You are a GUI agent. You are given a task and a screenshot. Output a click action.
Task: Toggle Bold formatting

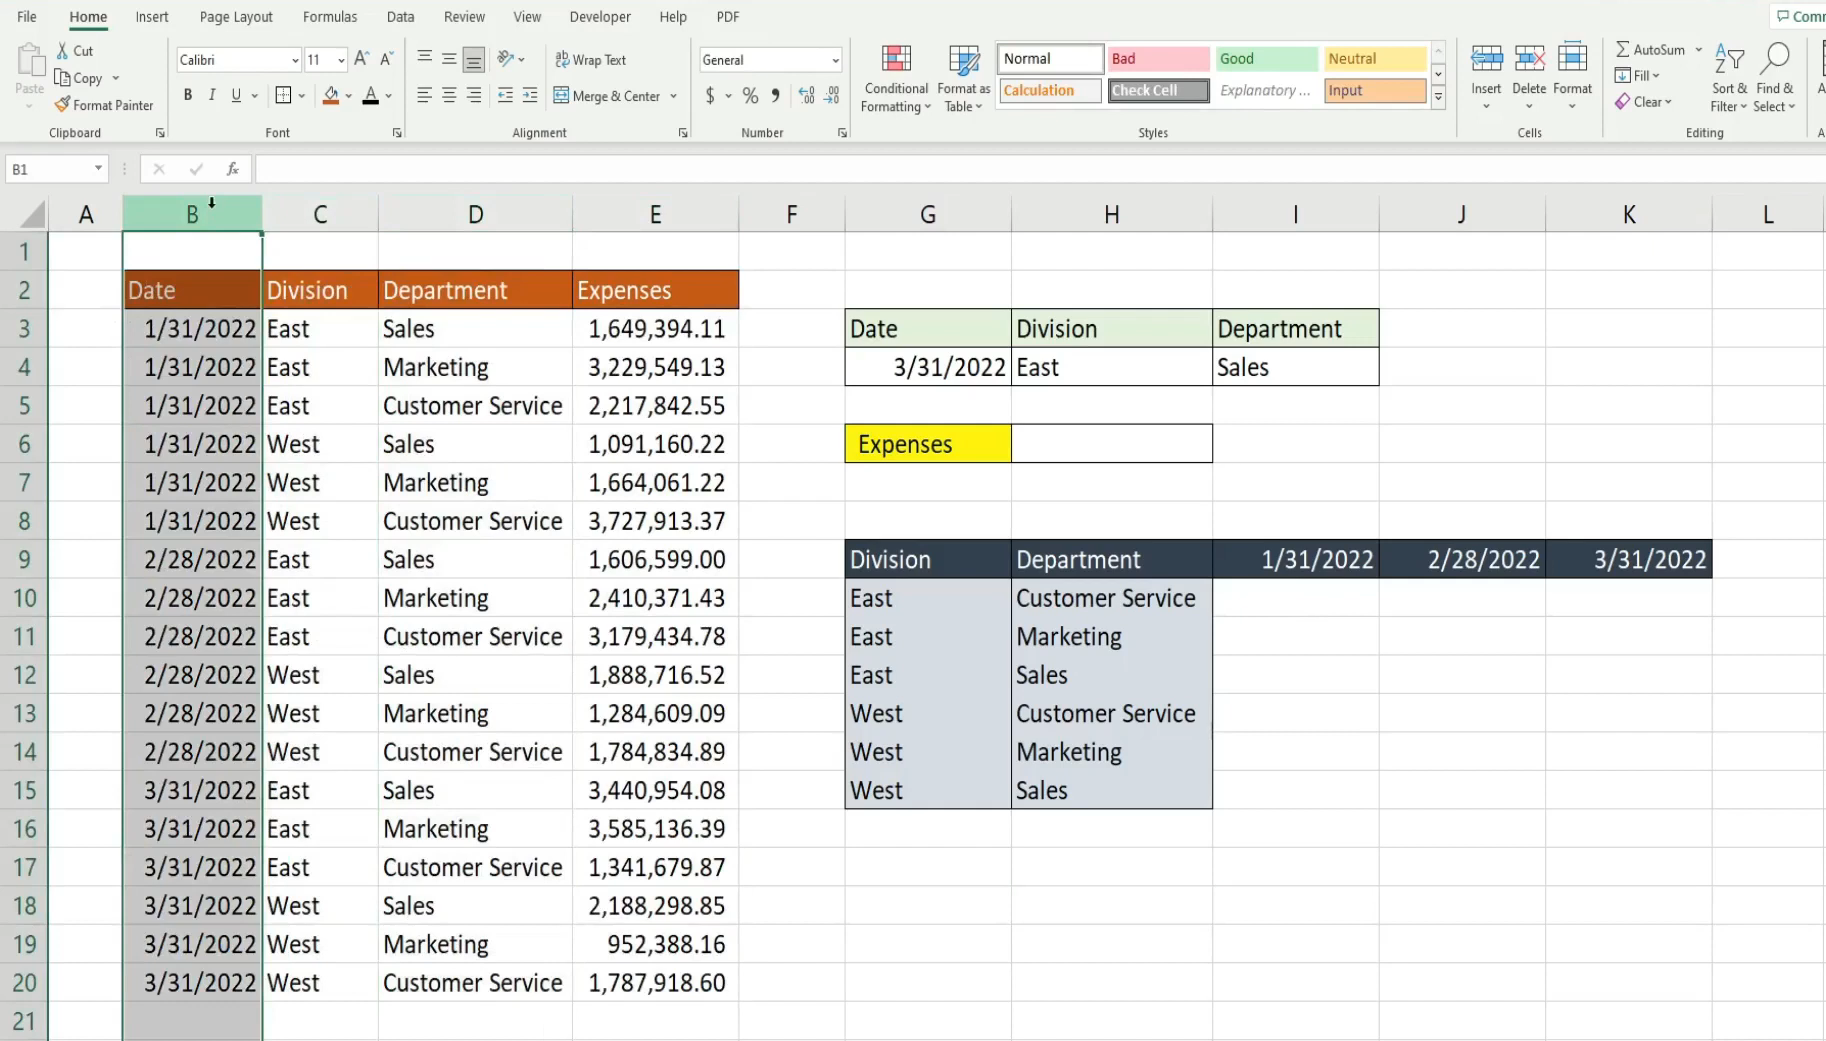[188, 96]
